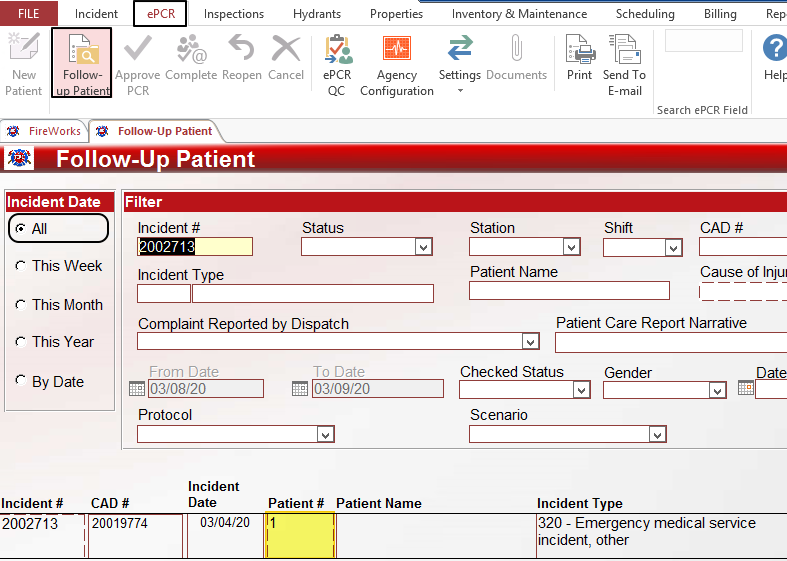Click the Patient Name column header
The image size is (787, 561).
[379, 503]
